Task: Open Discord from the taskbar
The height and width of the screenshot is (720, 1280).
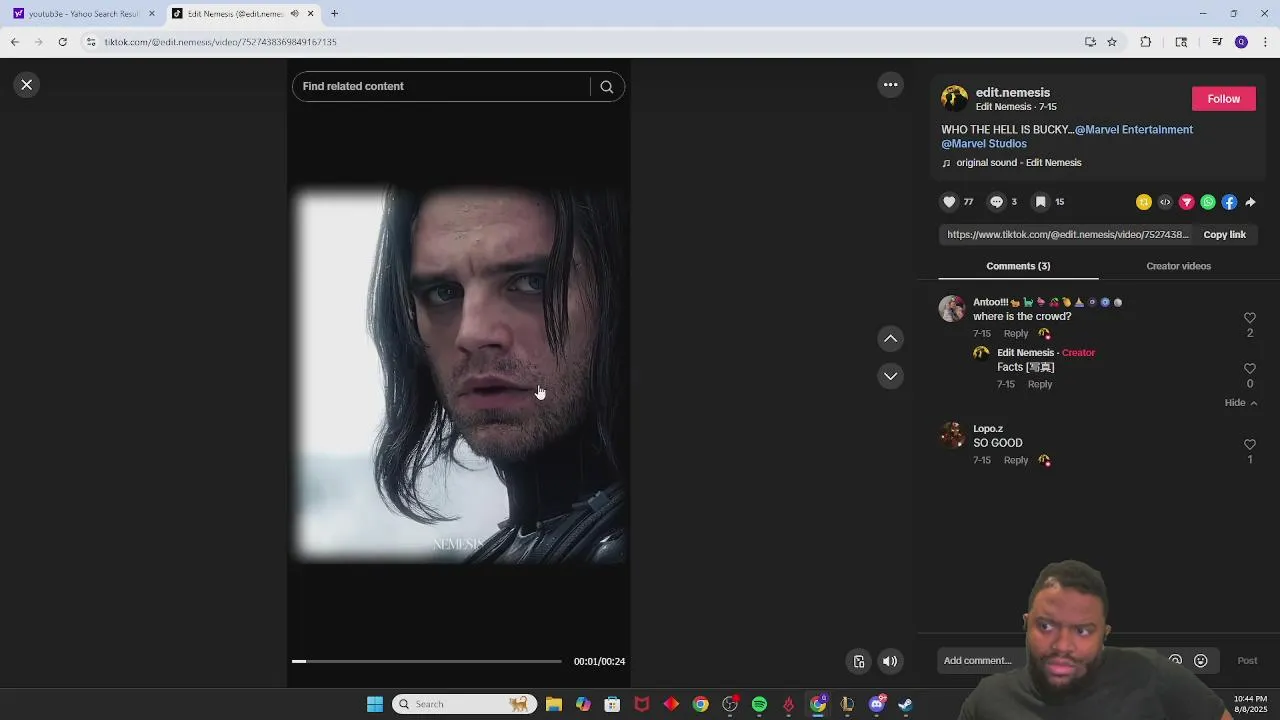Action: click(877, 705)
